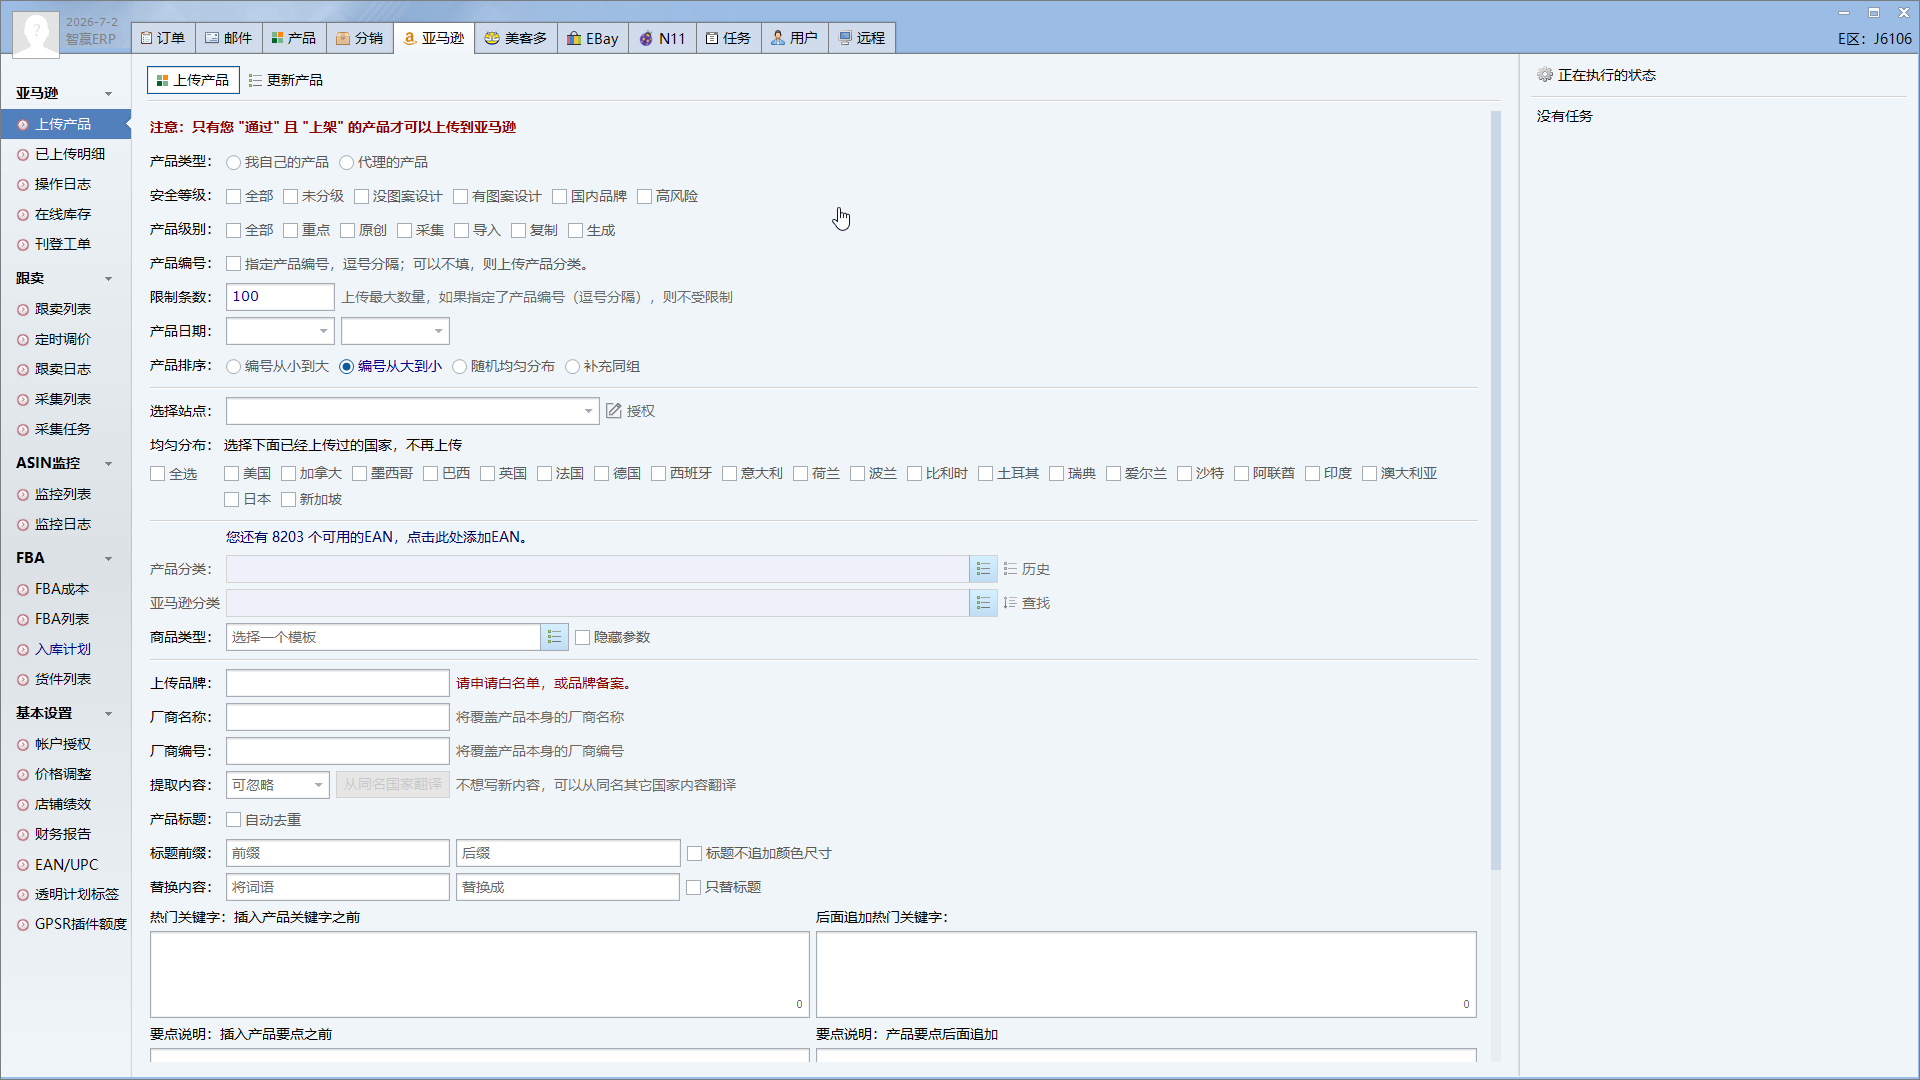This screenshot has width=1920, height=1080.
Task: Collapse the FBA sidebar section
Action: pos(108,559)
